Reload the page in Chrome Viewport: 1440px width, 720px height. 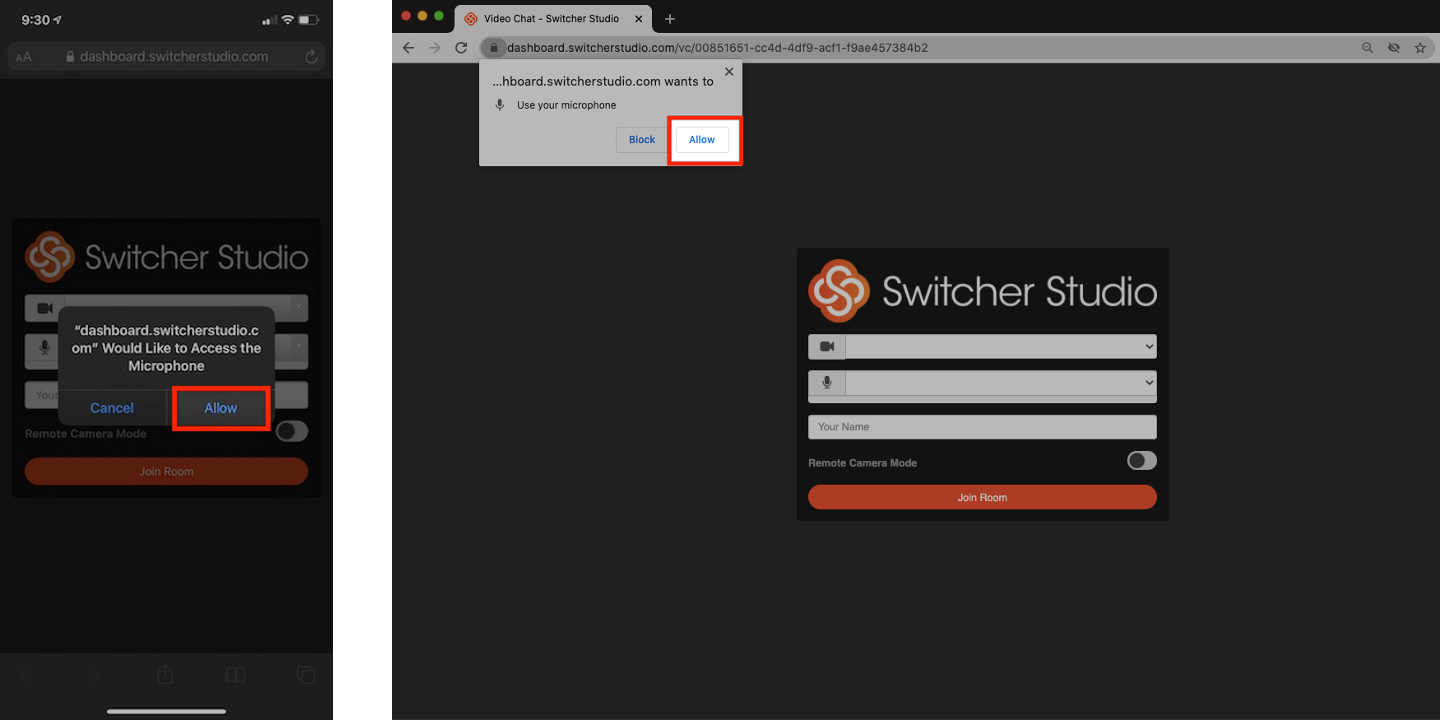point(461,48)
